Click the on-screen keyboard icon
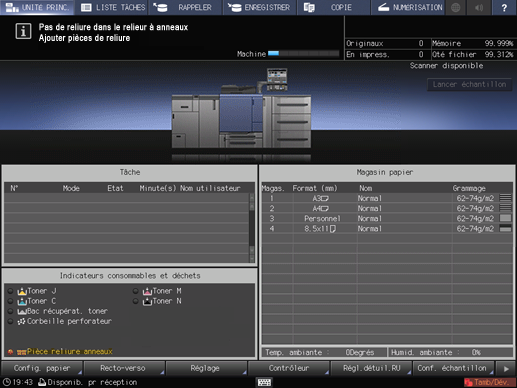 pos(264,382)
